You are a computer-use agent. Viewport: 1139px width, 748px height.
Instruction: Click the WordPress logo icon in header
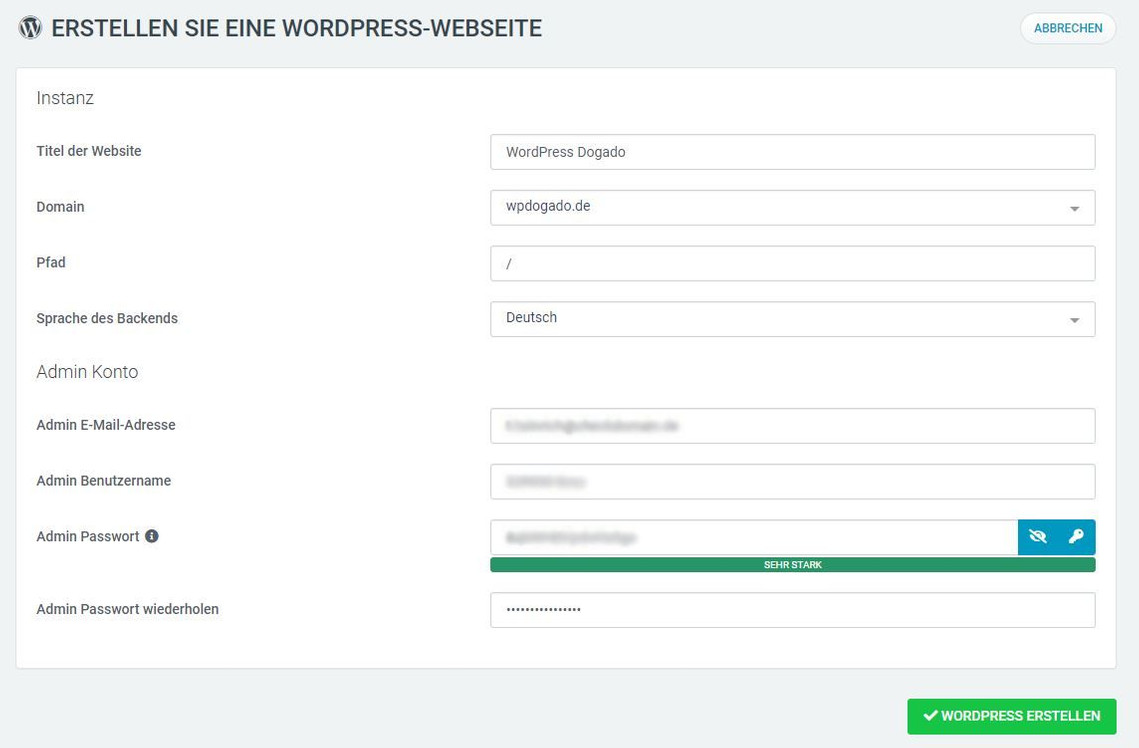(30, 28)
